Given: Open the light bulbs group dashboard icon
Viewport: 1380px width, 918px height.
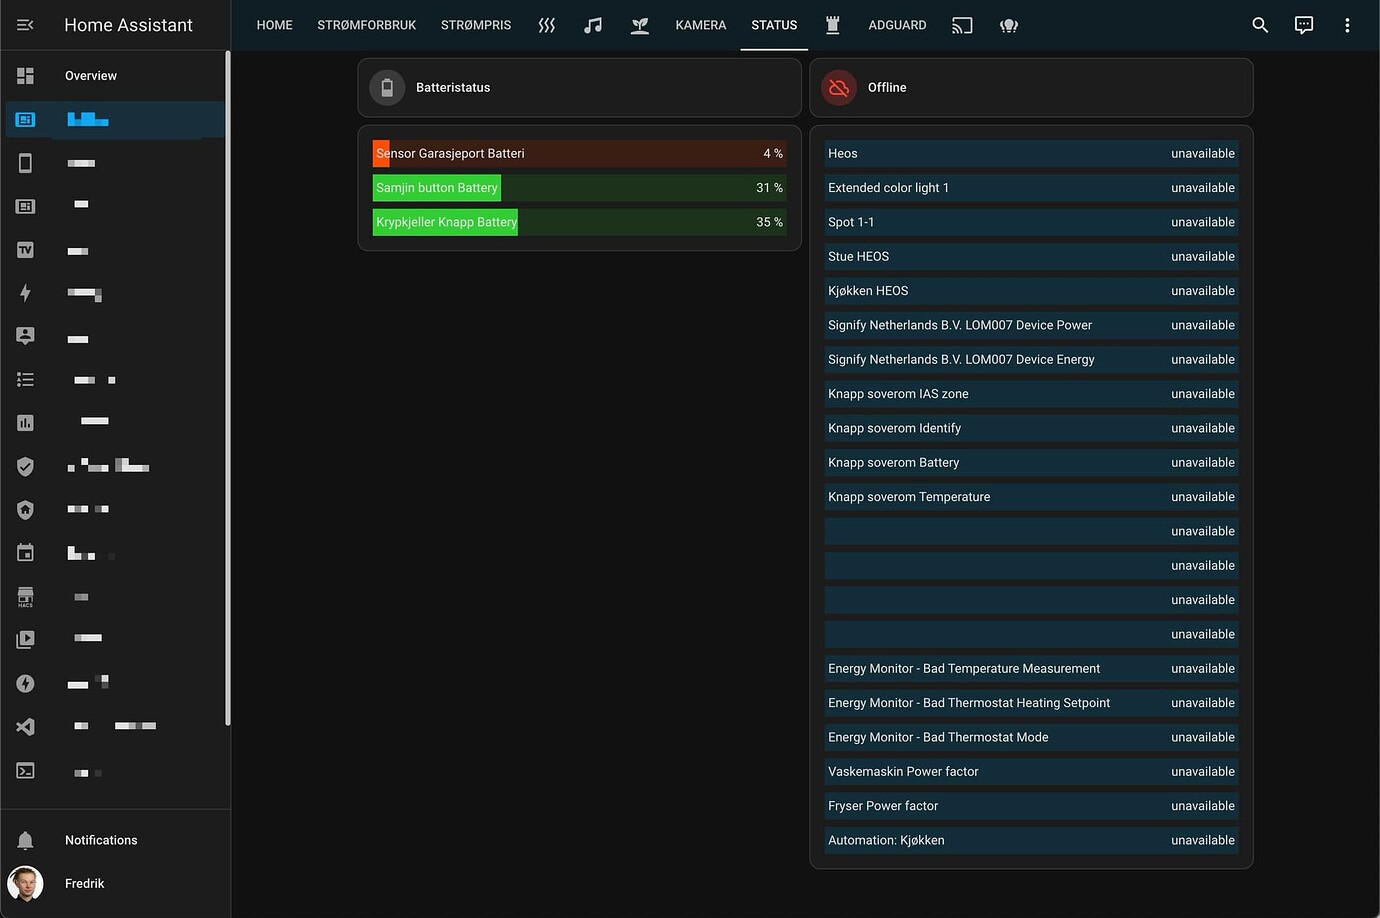Looking at the screenshot, I should 1008,25.
